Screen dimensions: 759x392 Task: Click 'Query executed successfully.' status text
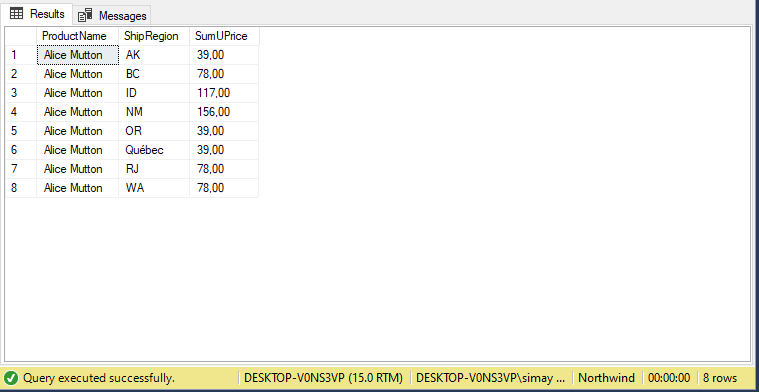coord(99,378)
